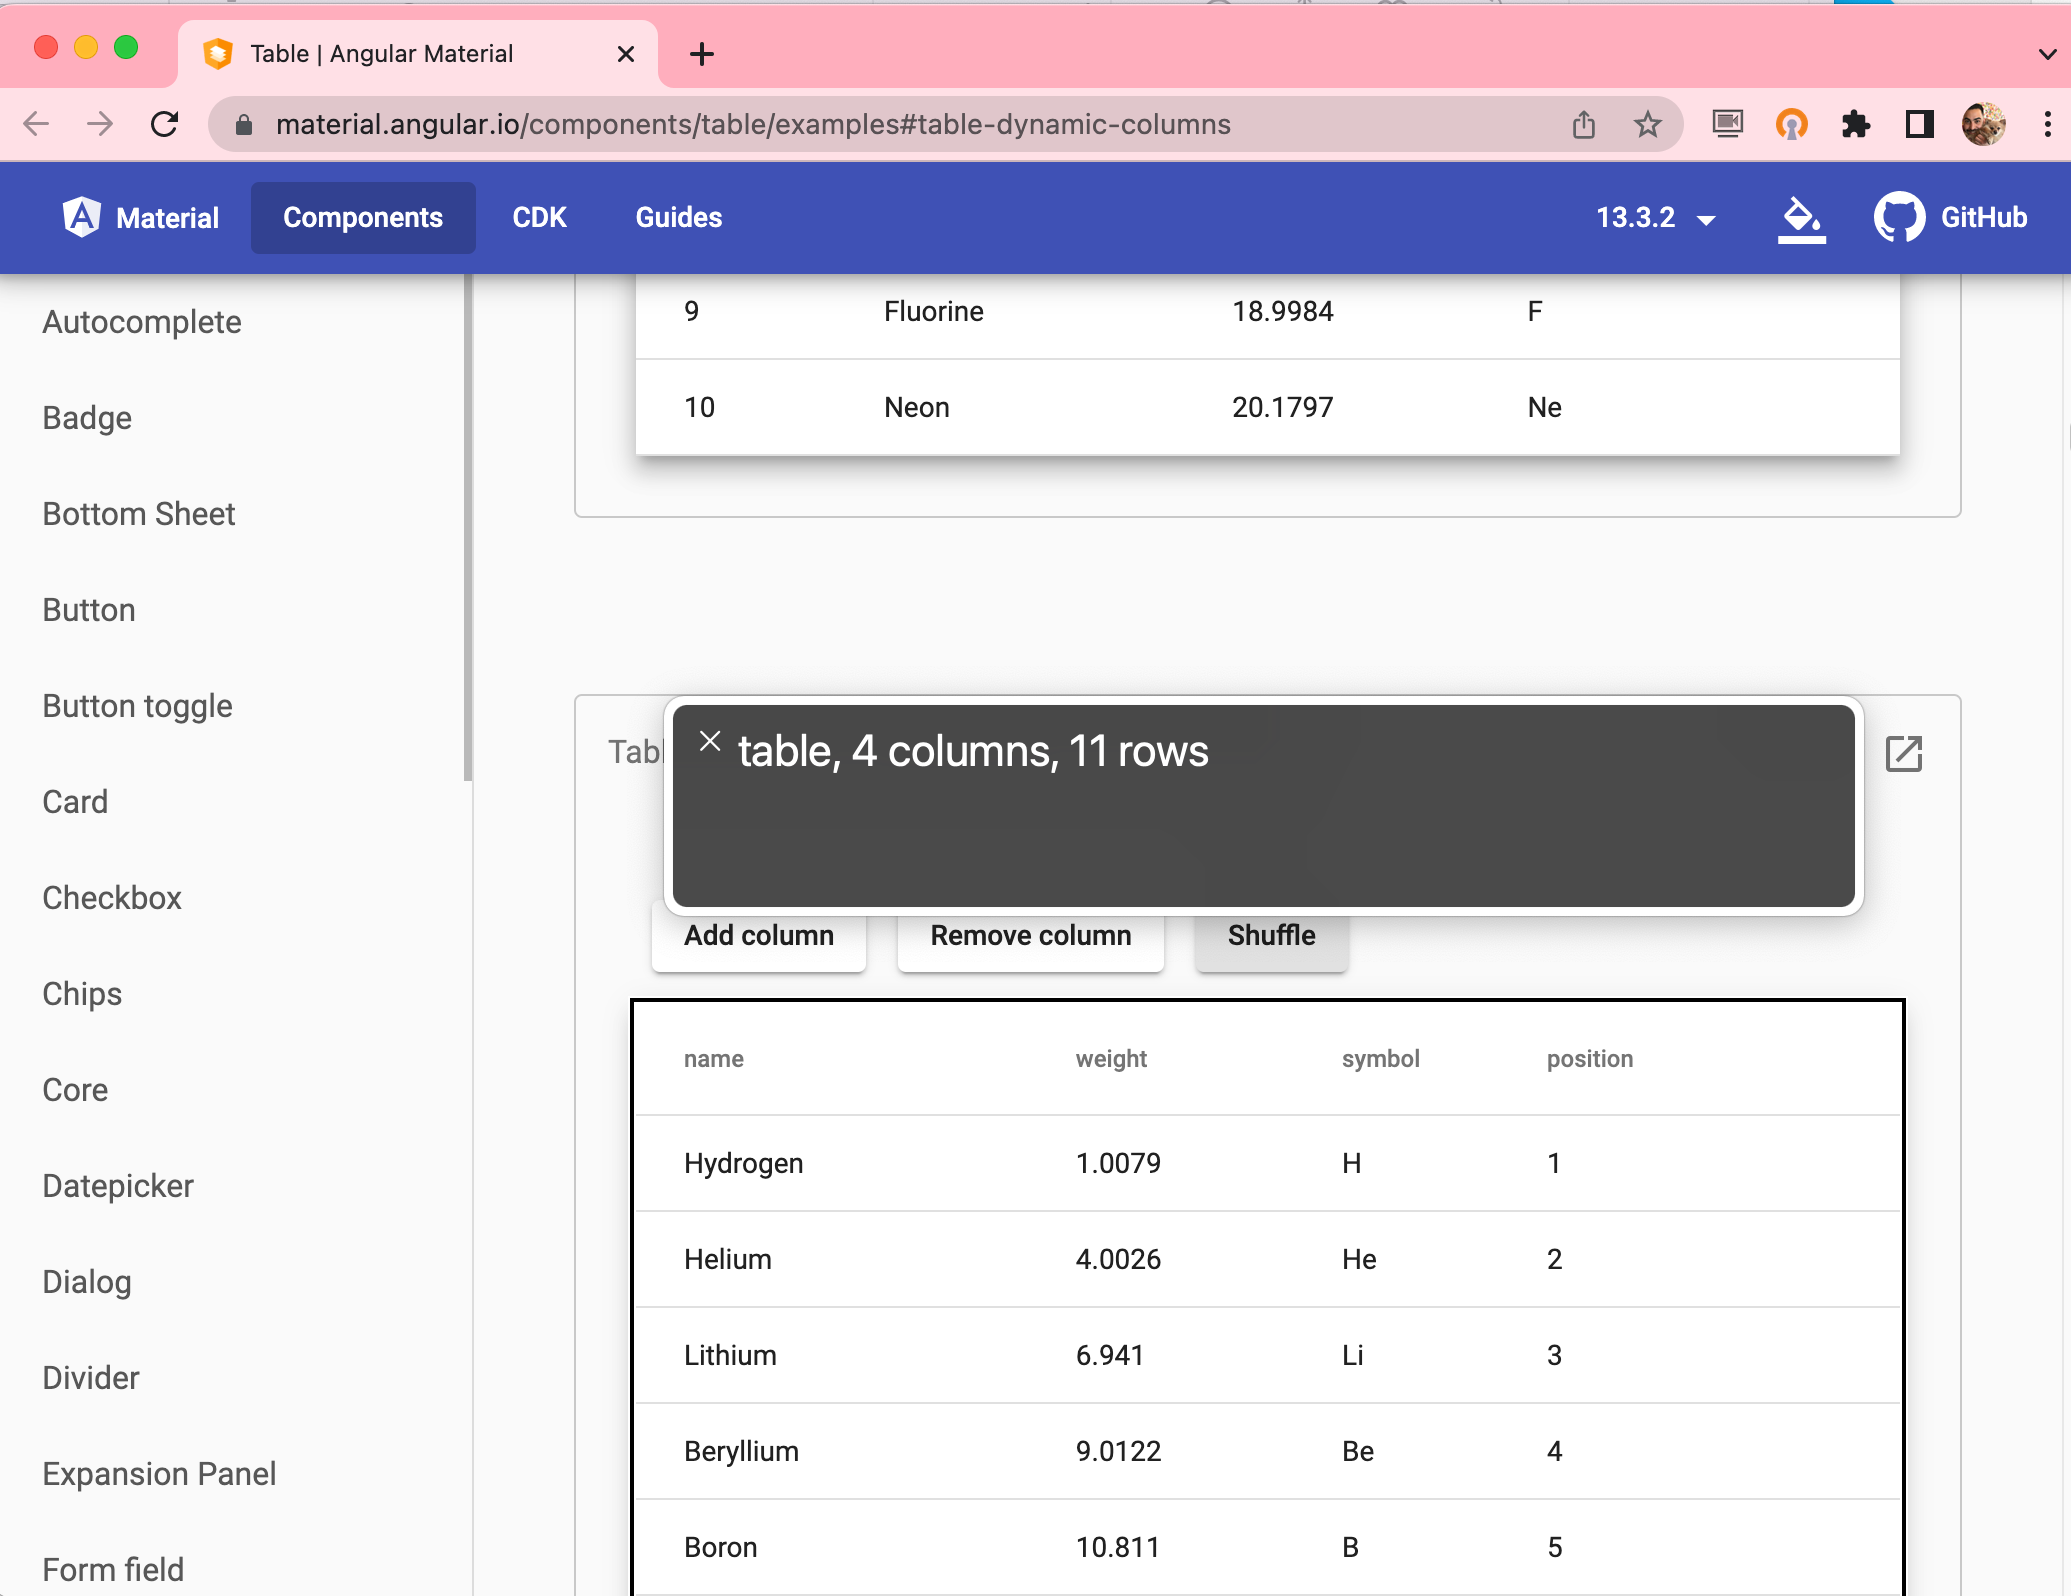View site information via the lock icon
Screen dimensions: 2071x1596
242,124
